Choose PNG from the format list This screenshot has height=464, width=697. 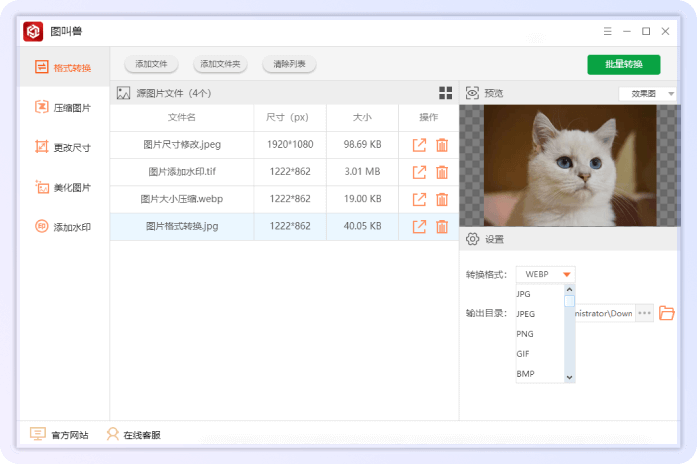[540, 334]
